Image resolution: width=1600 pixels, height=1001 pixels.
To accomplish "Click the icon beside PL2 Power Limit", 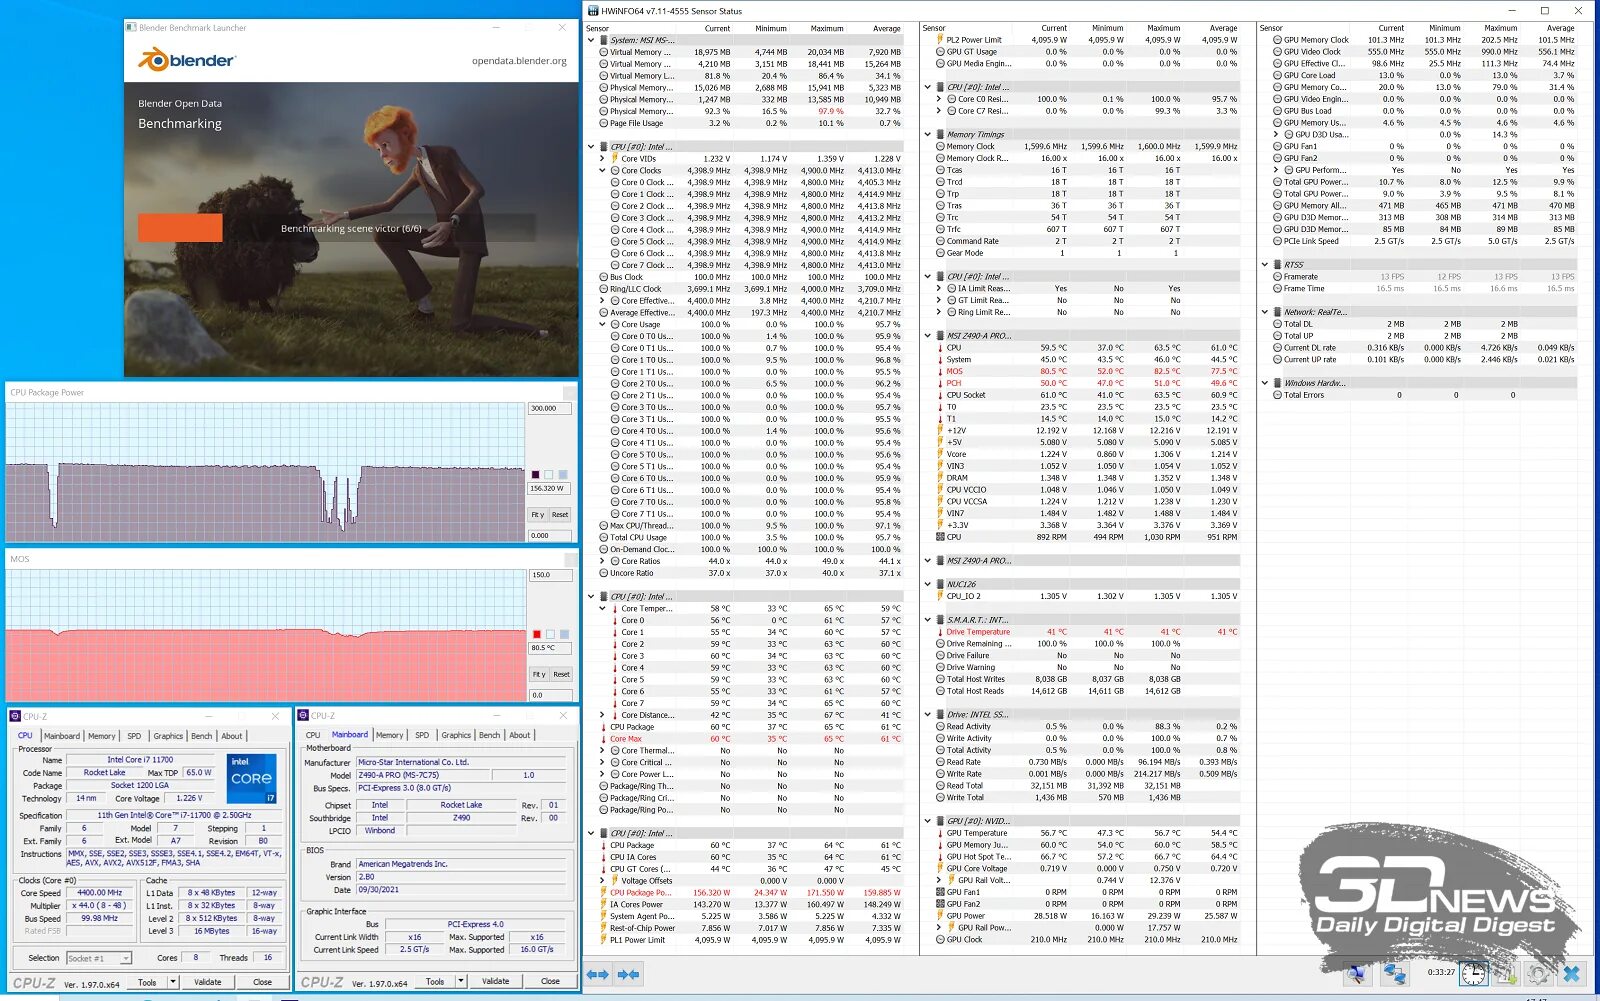I will [x=940, y=40].
